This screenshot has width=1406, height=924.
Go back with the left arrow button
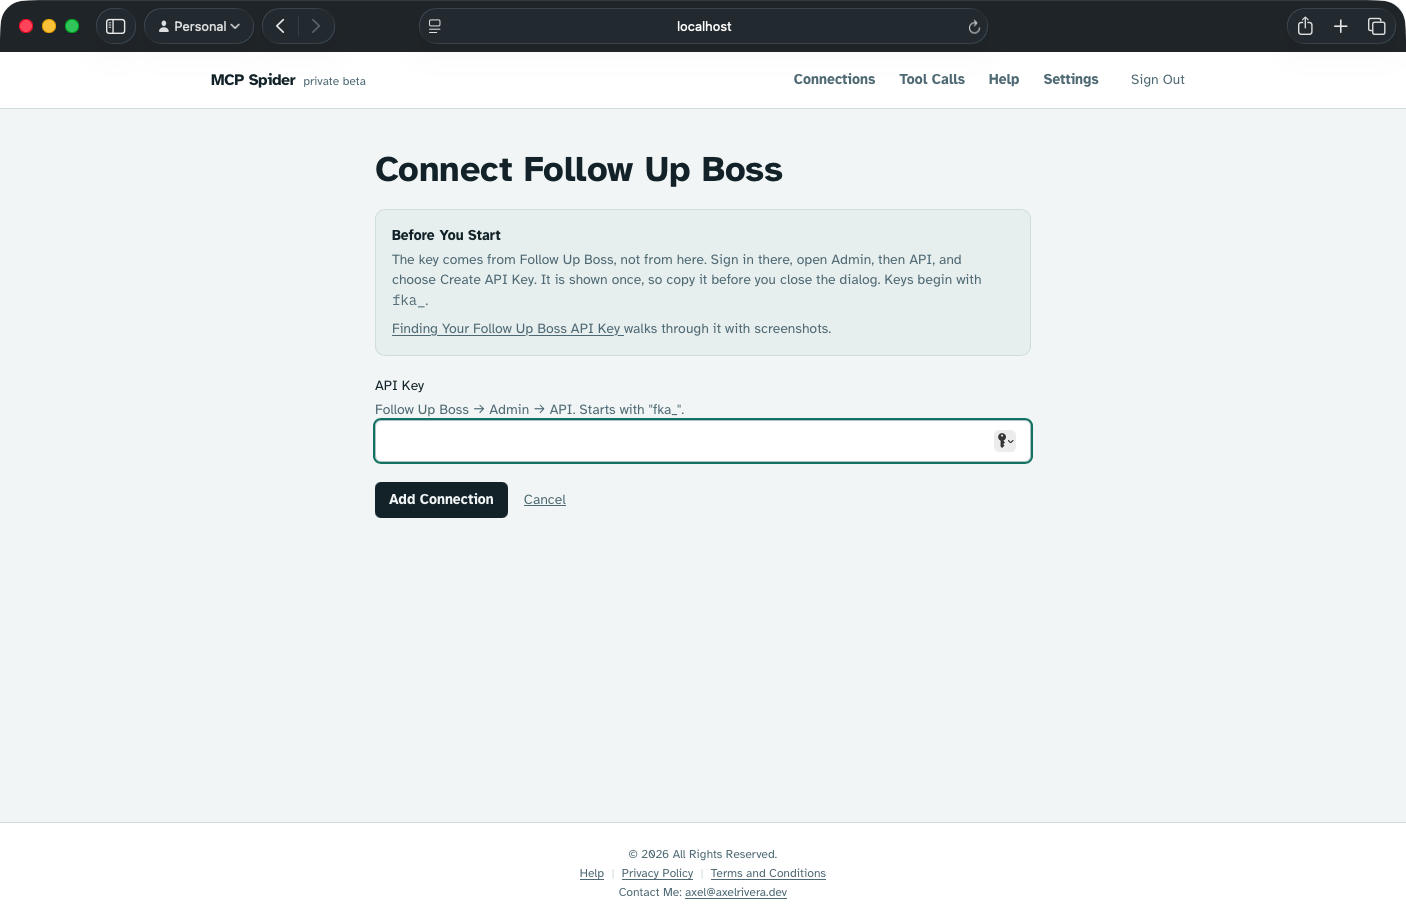point(281,26)
